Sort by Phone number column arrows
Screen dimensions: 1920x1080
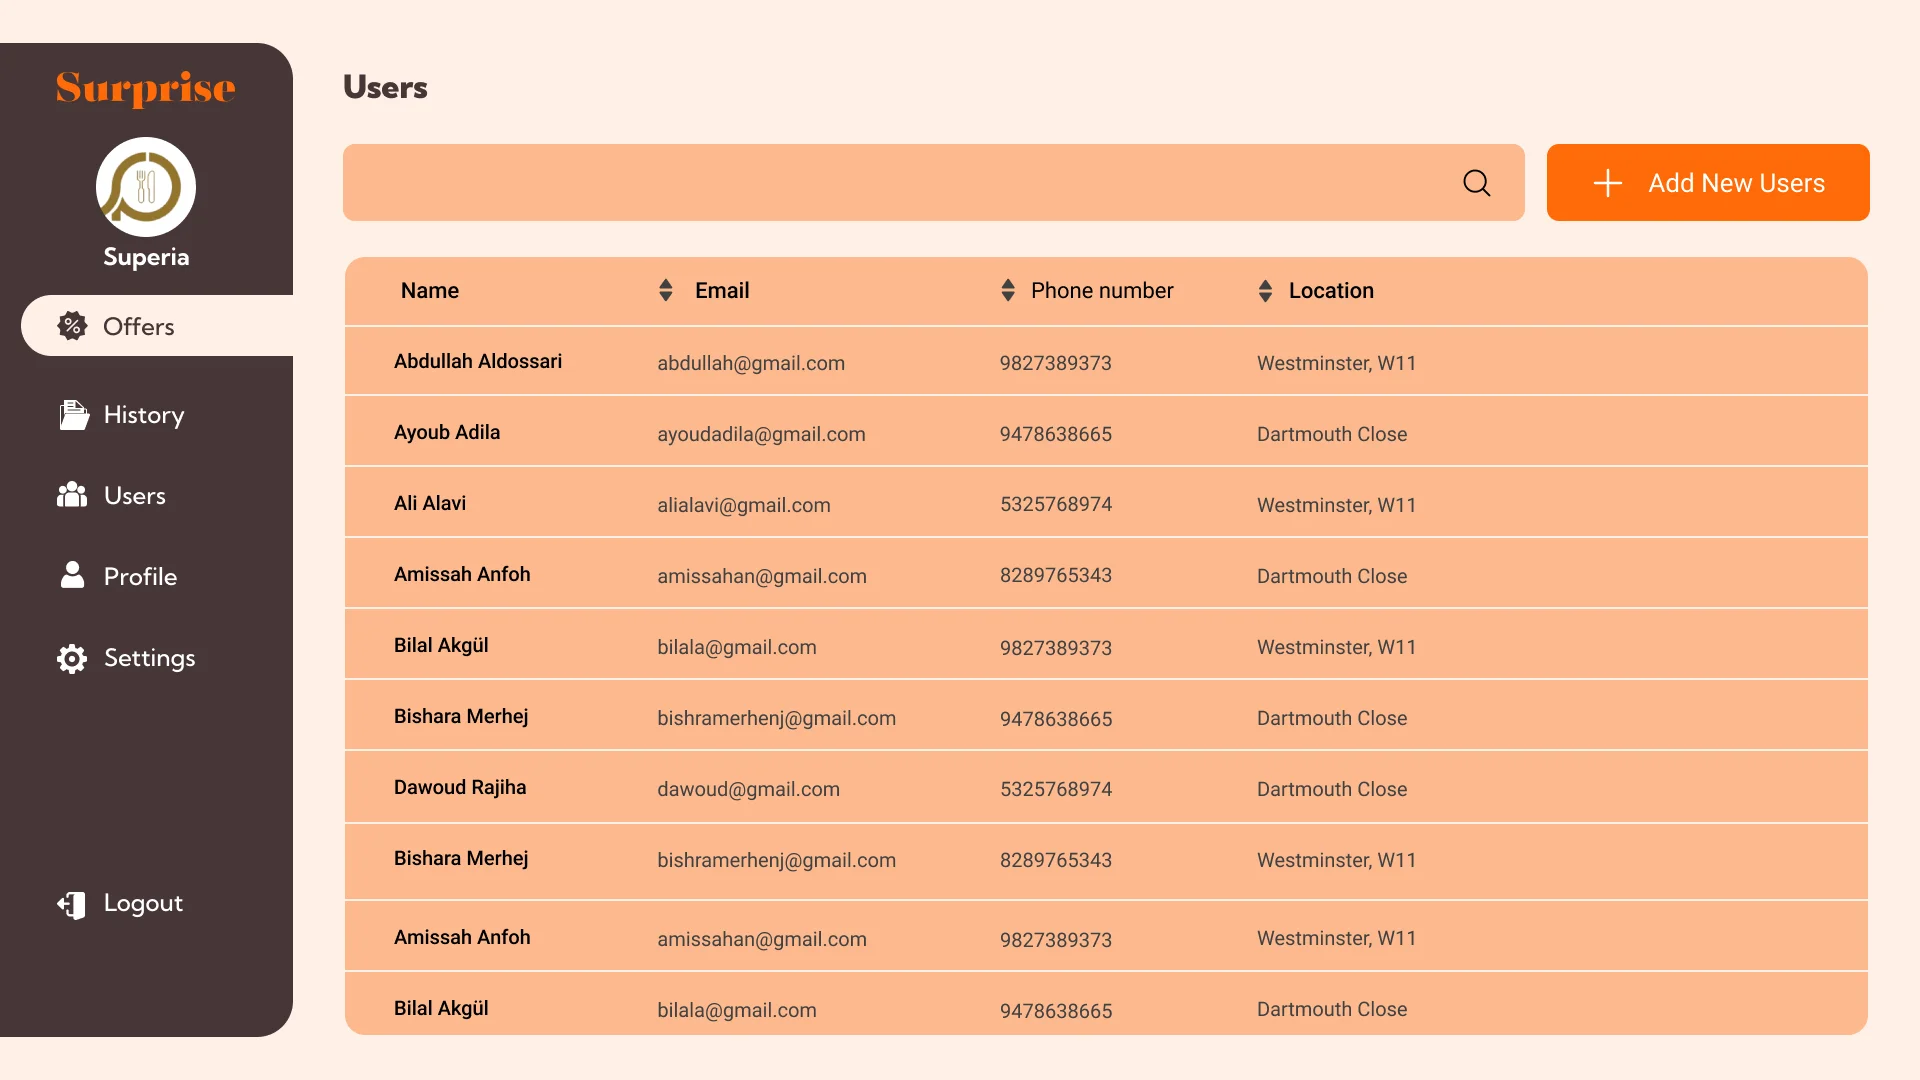(x=1008, y=291)
